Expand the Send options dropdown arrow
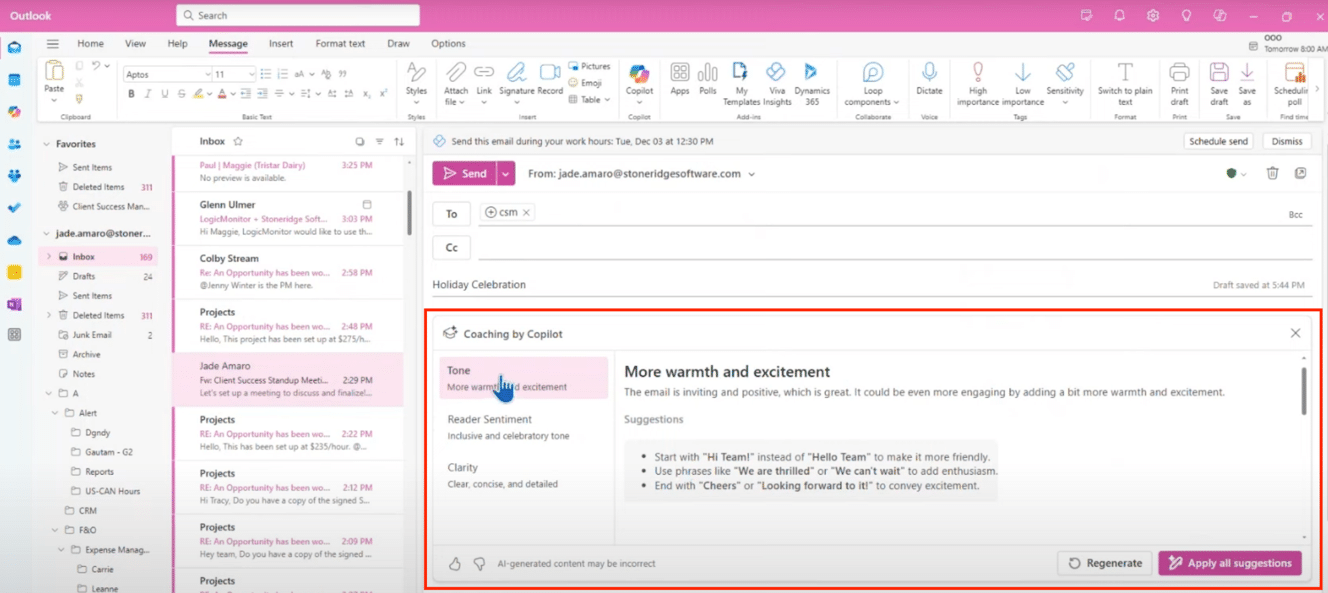The width and height of the screenshot is (1328, 593). coord(506,173)
